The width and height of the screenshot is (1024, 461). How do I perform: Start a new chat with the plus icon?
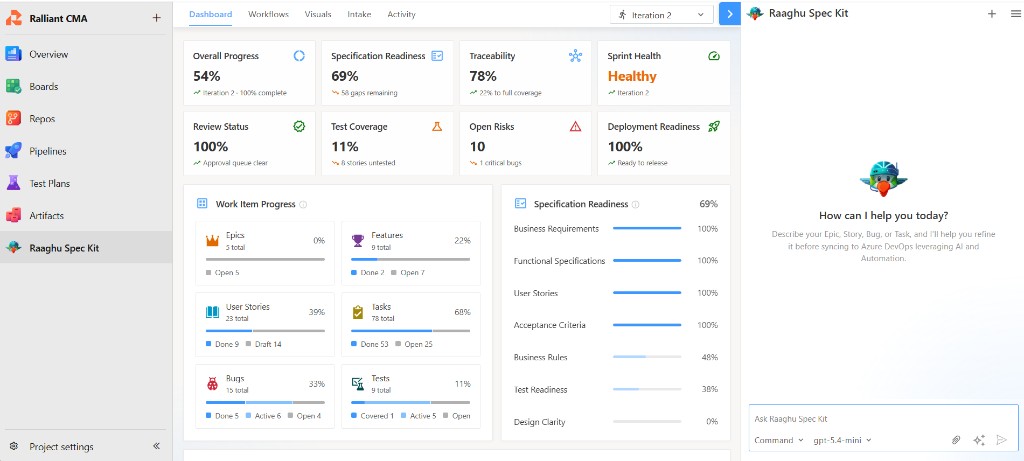pyautogui.click(x=992, y=13)
